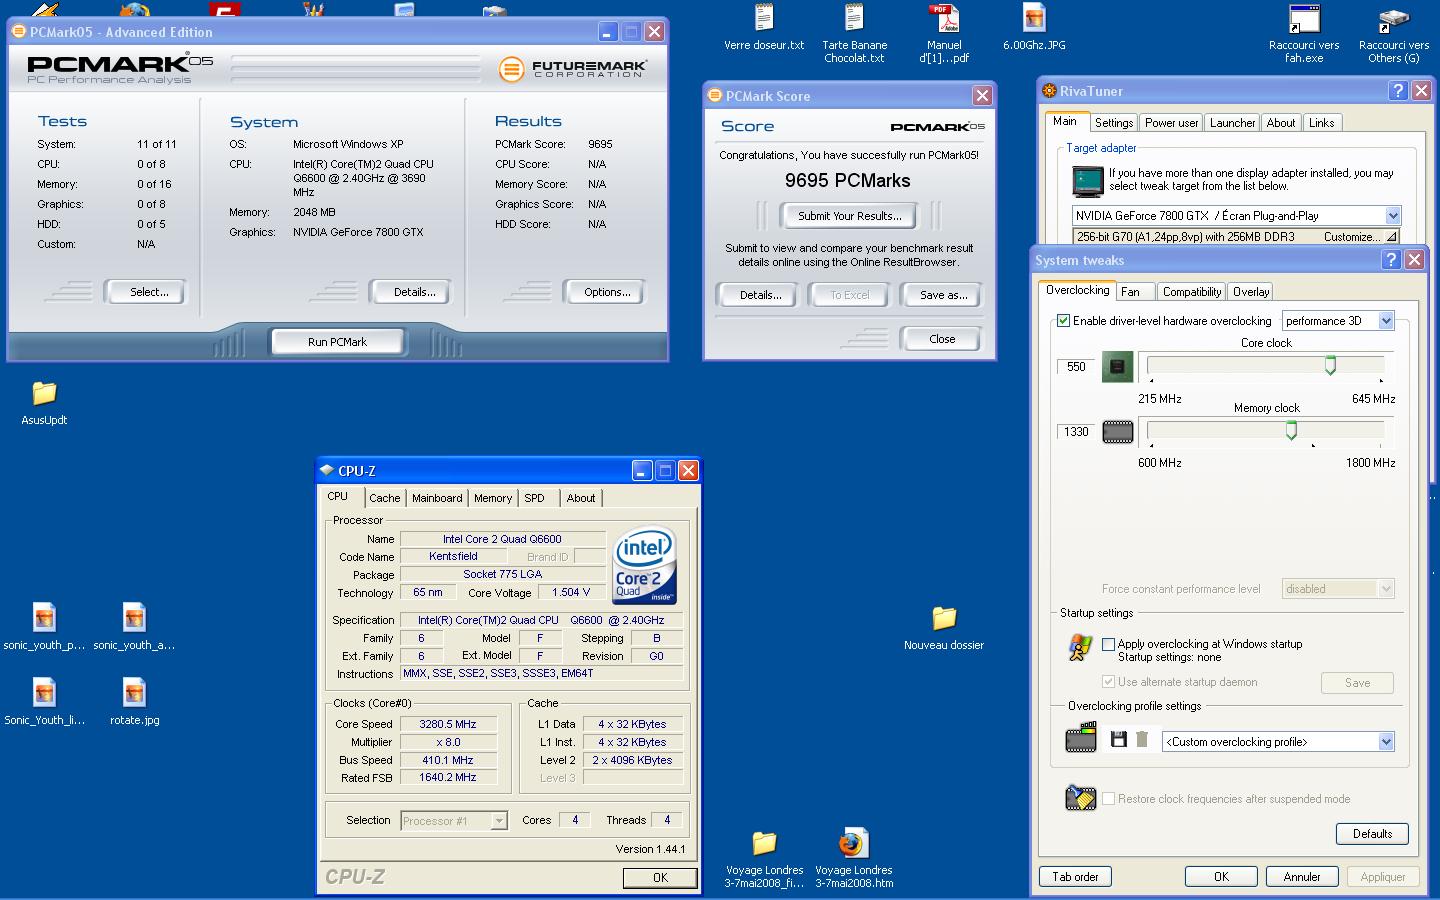Open the Sonic_Youth_li... image file
Viewport: 1440px width, 900px height.
click(44, 702)
